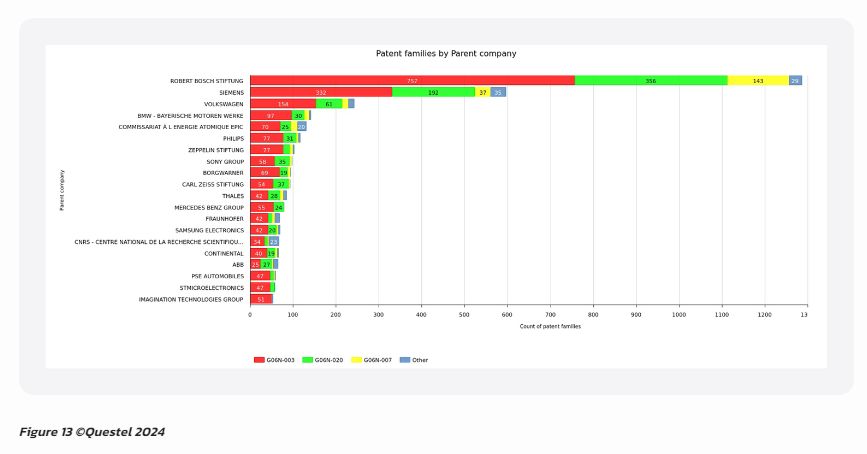Click the 'SAMSUNG ELECTRONICS' row label
Viewport: 867px width, 454px height.
[210, 231]
